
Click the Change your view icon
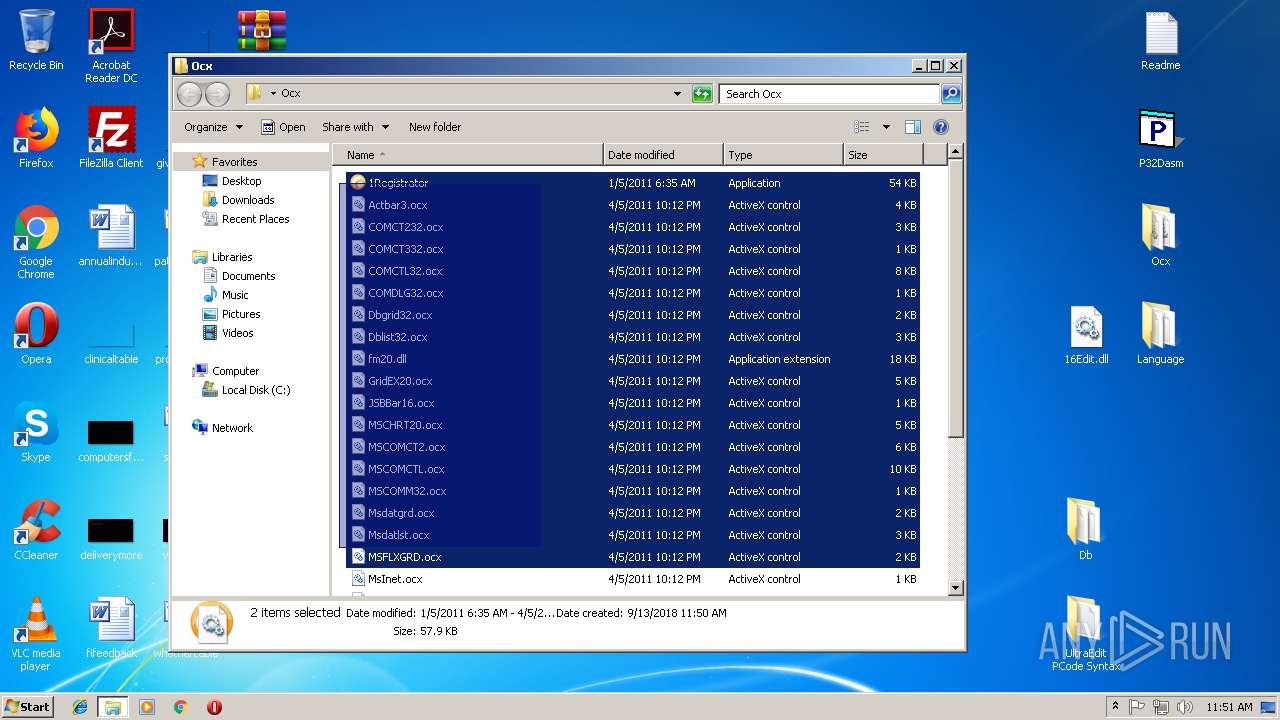862,127
